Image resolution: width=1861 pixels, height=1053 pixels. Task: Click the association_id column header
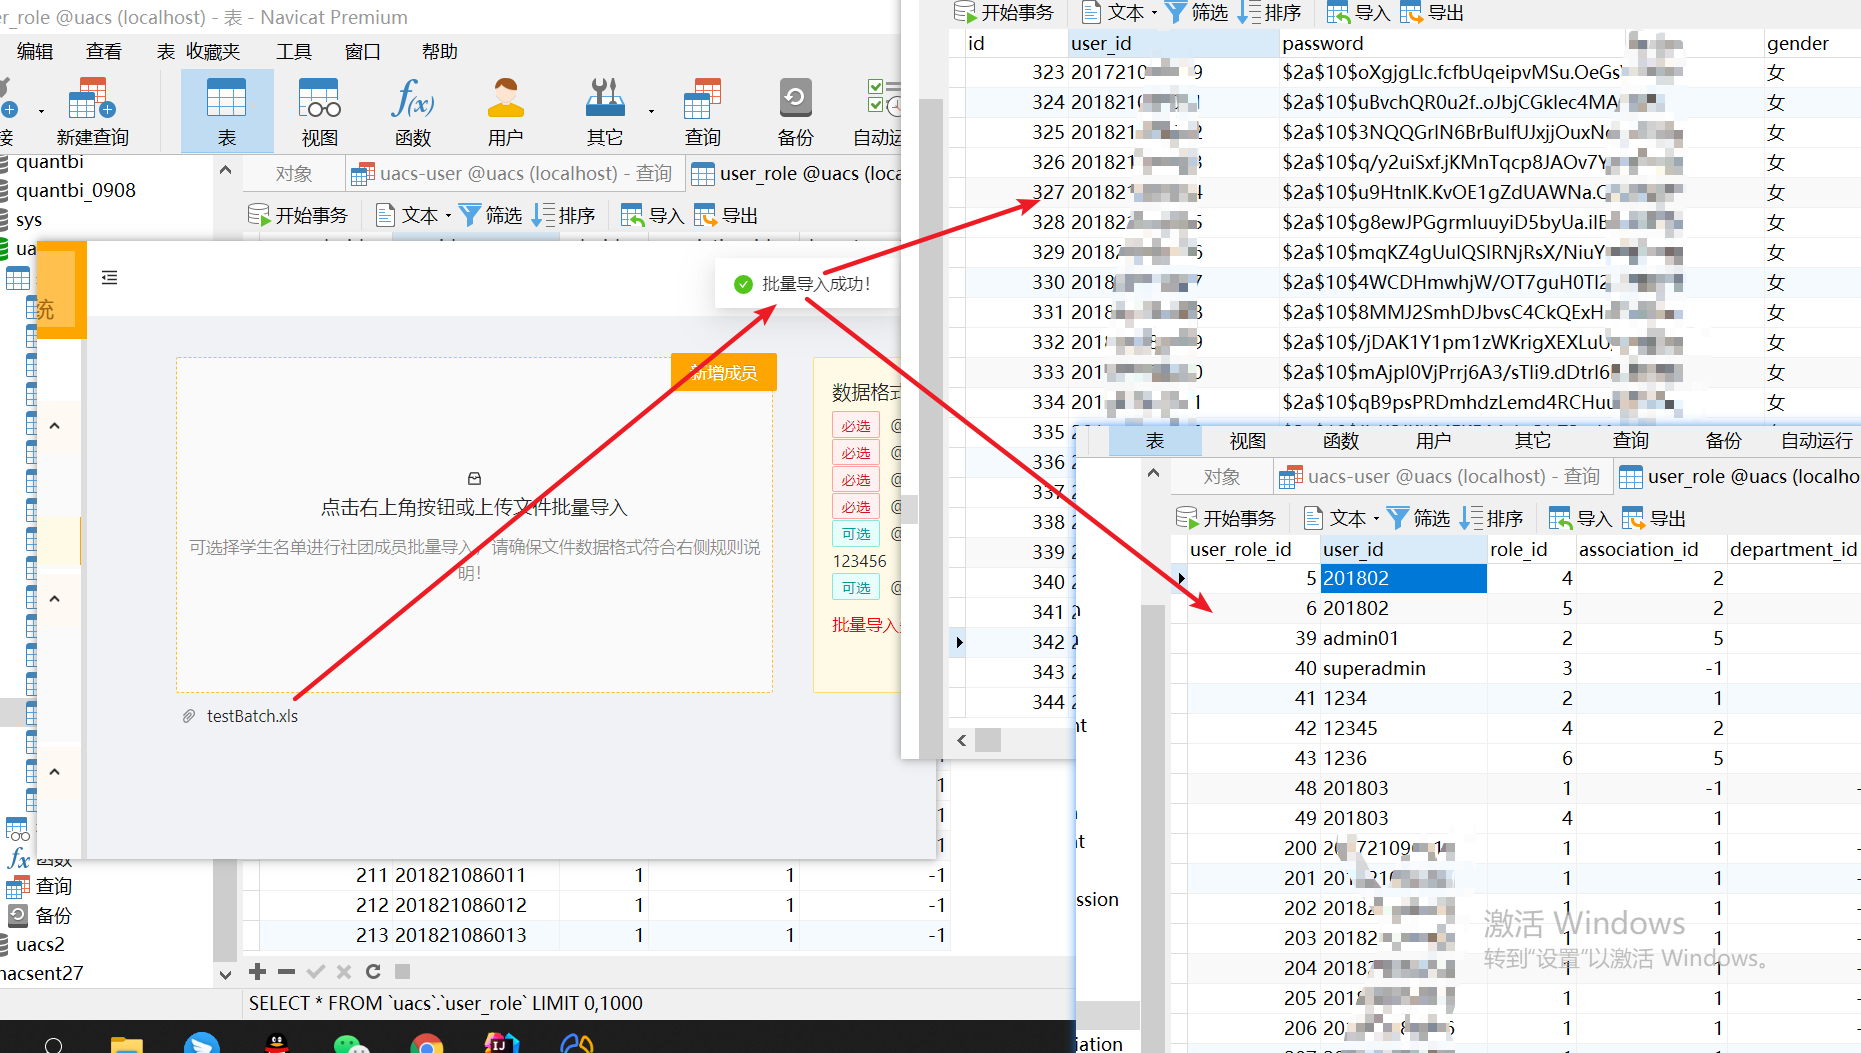coord(1650,549)
